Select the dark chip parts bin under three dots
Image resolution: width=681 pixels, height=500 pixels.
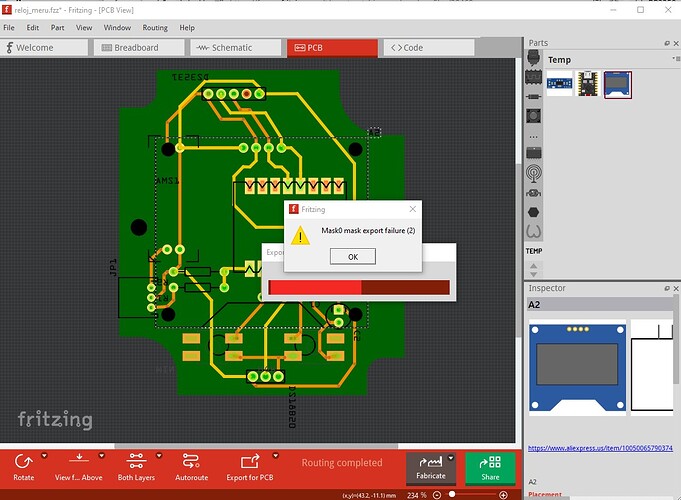(533, 152)
